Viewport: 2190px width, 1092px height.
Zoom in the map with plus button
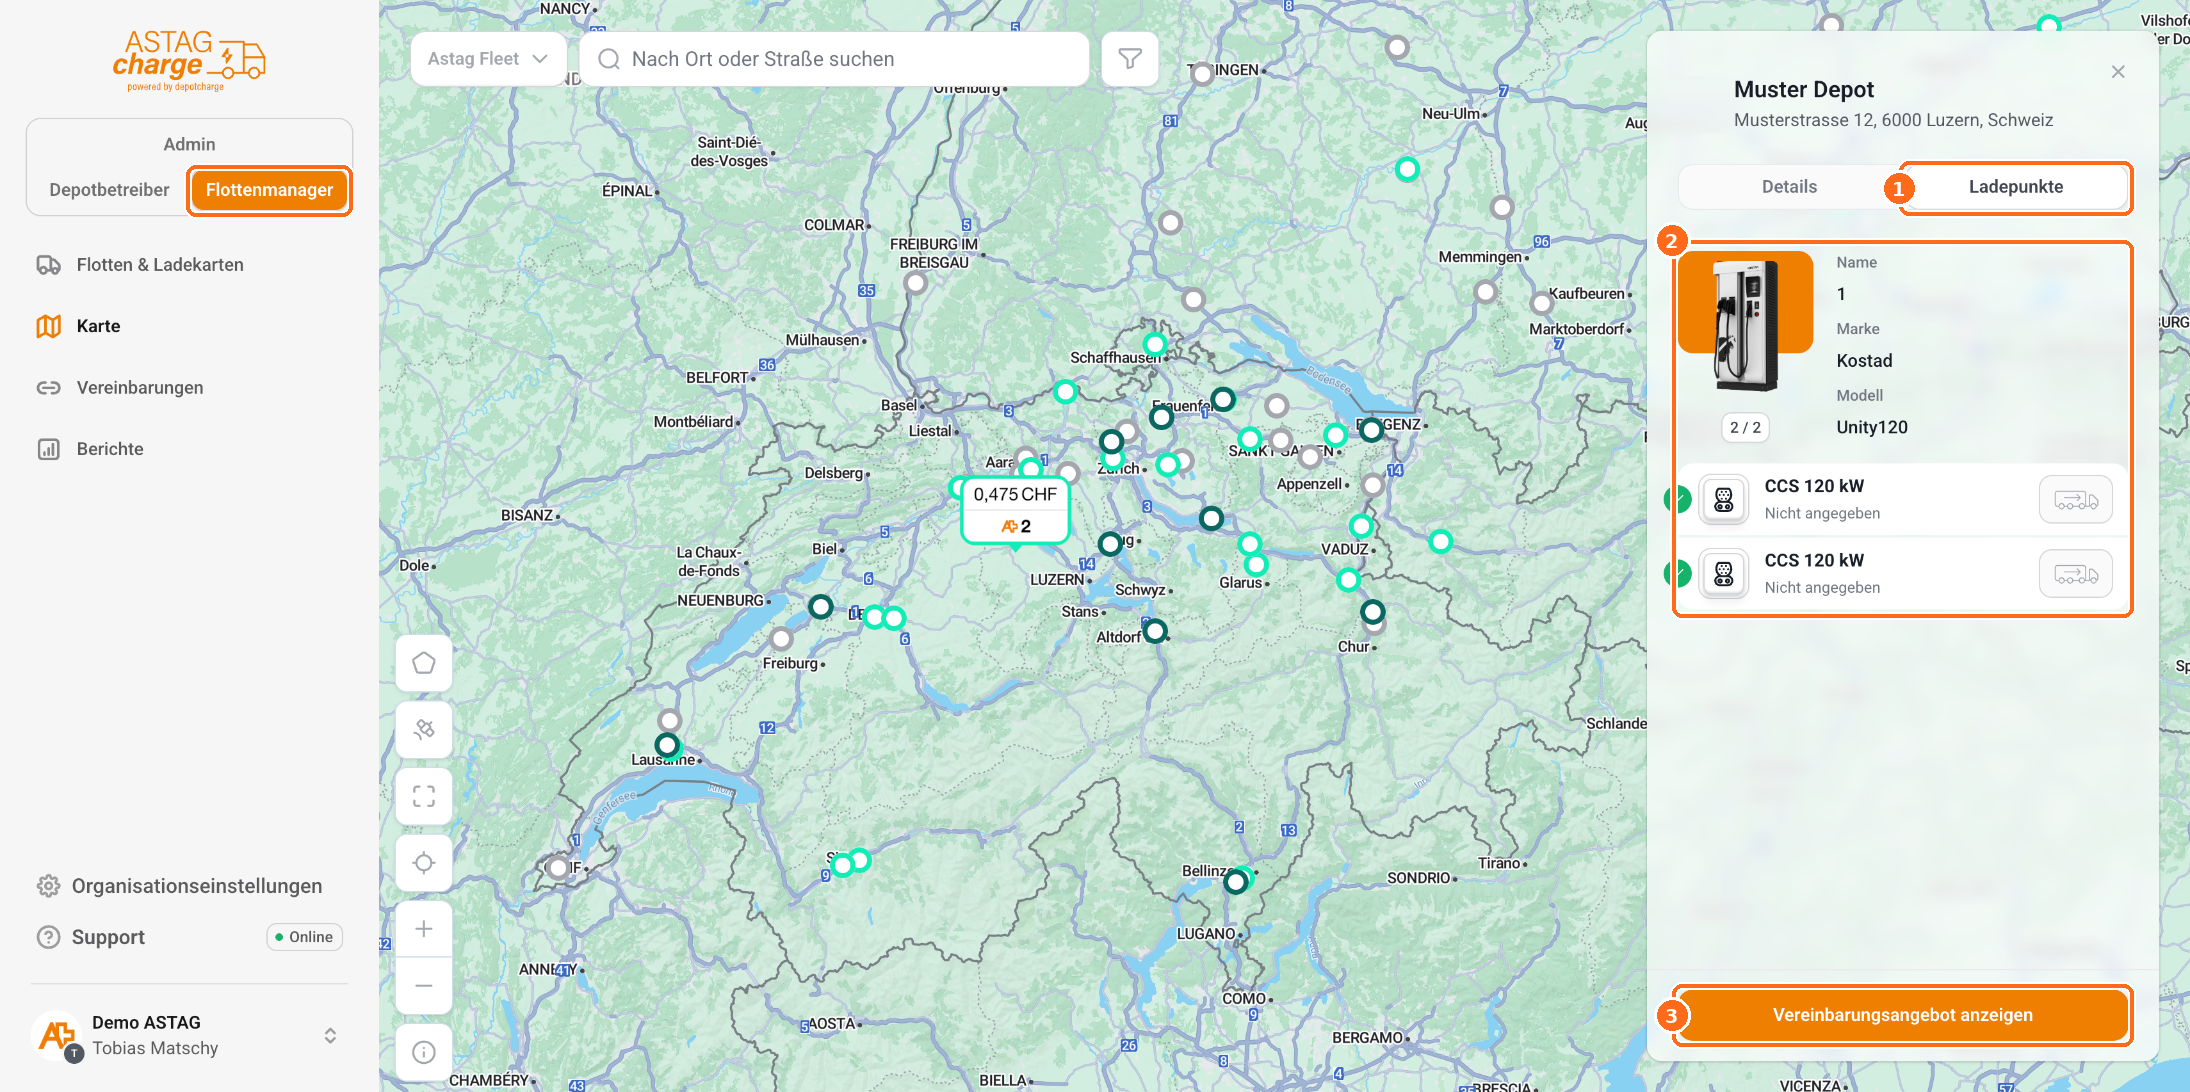click(424, 929)
